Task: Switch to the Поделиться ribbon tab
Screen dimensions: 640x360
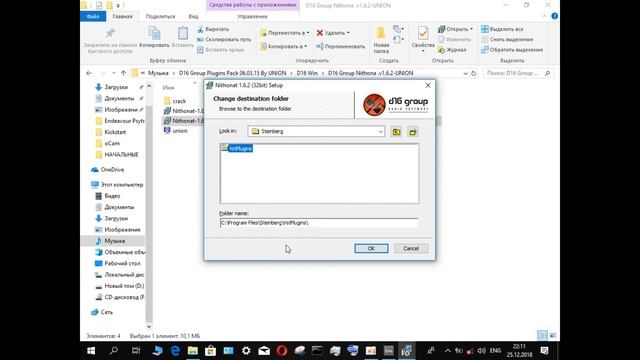Action: coord(160,16)
